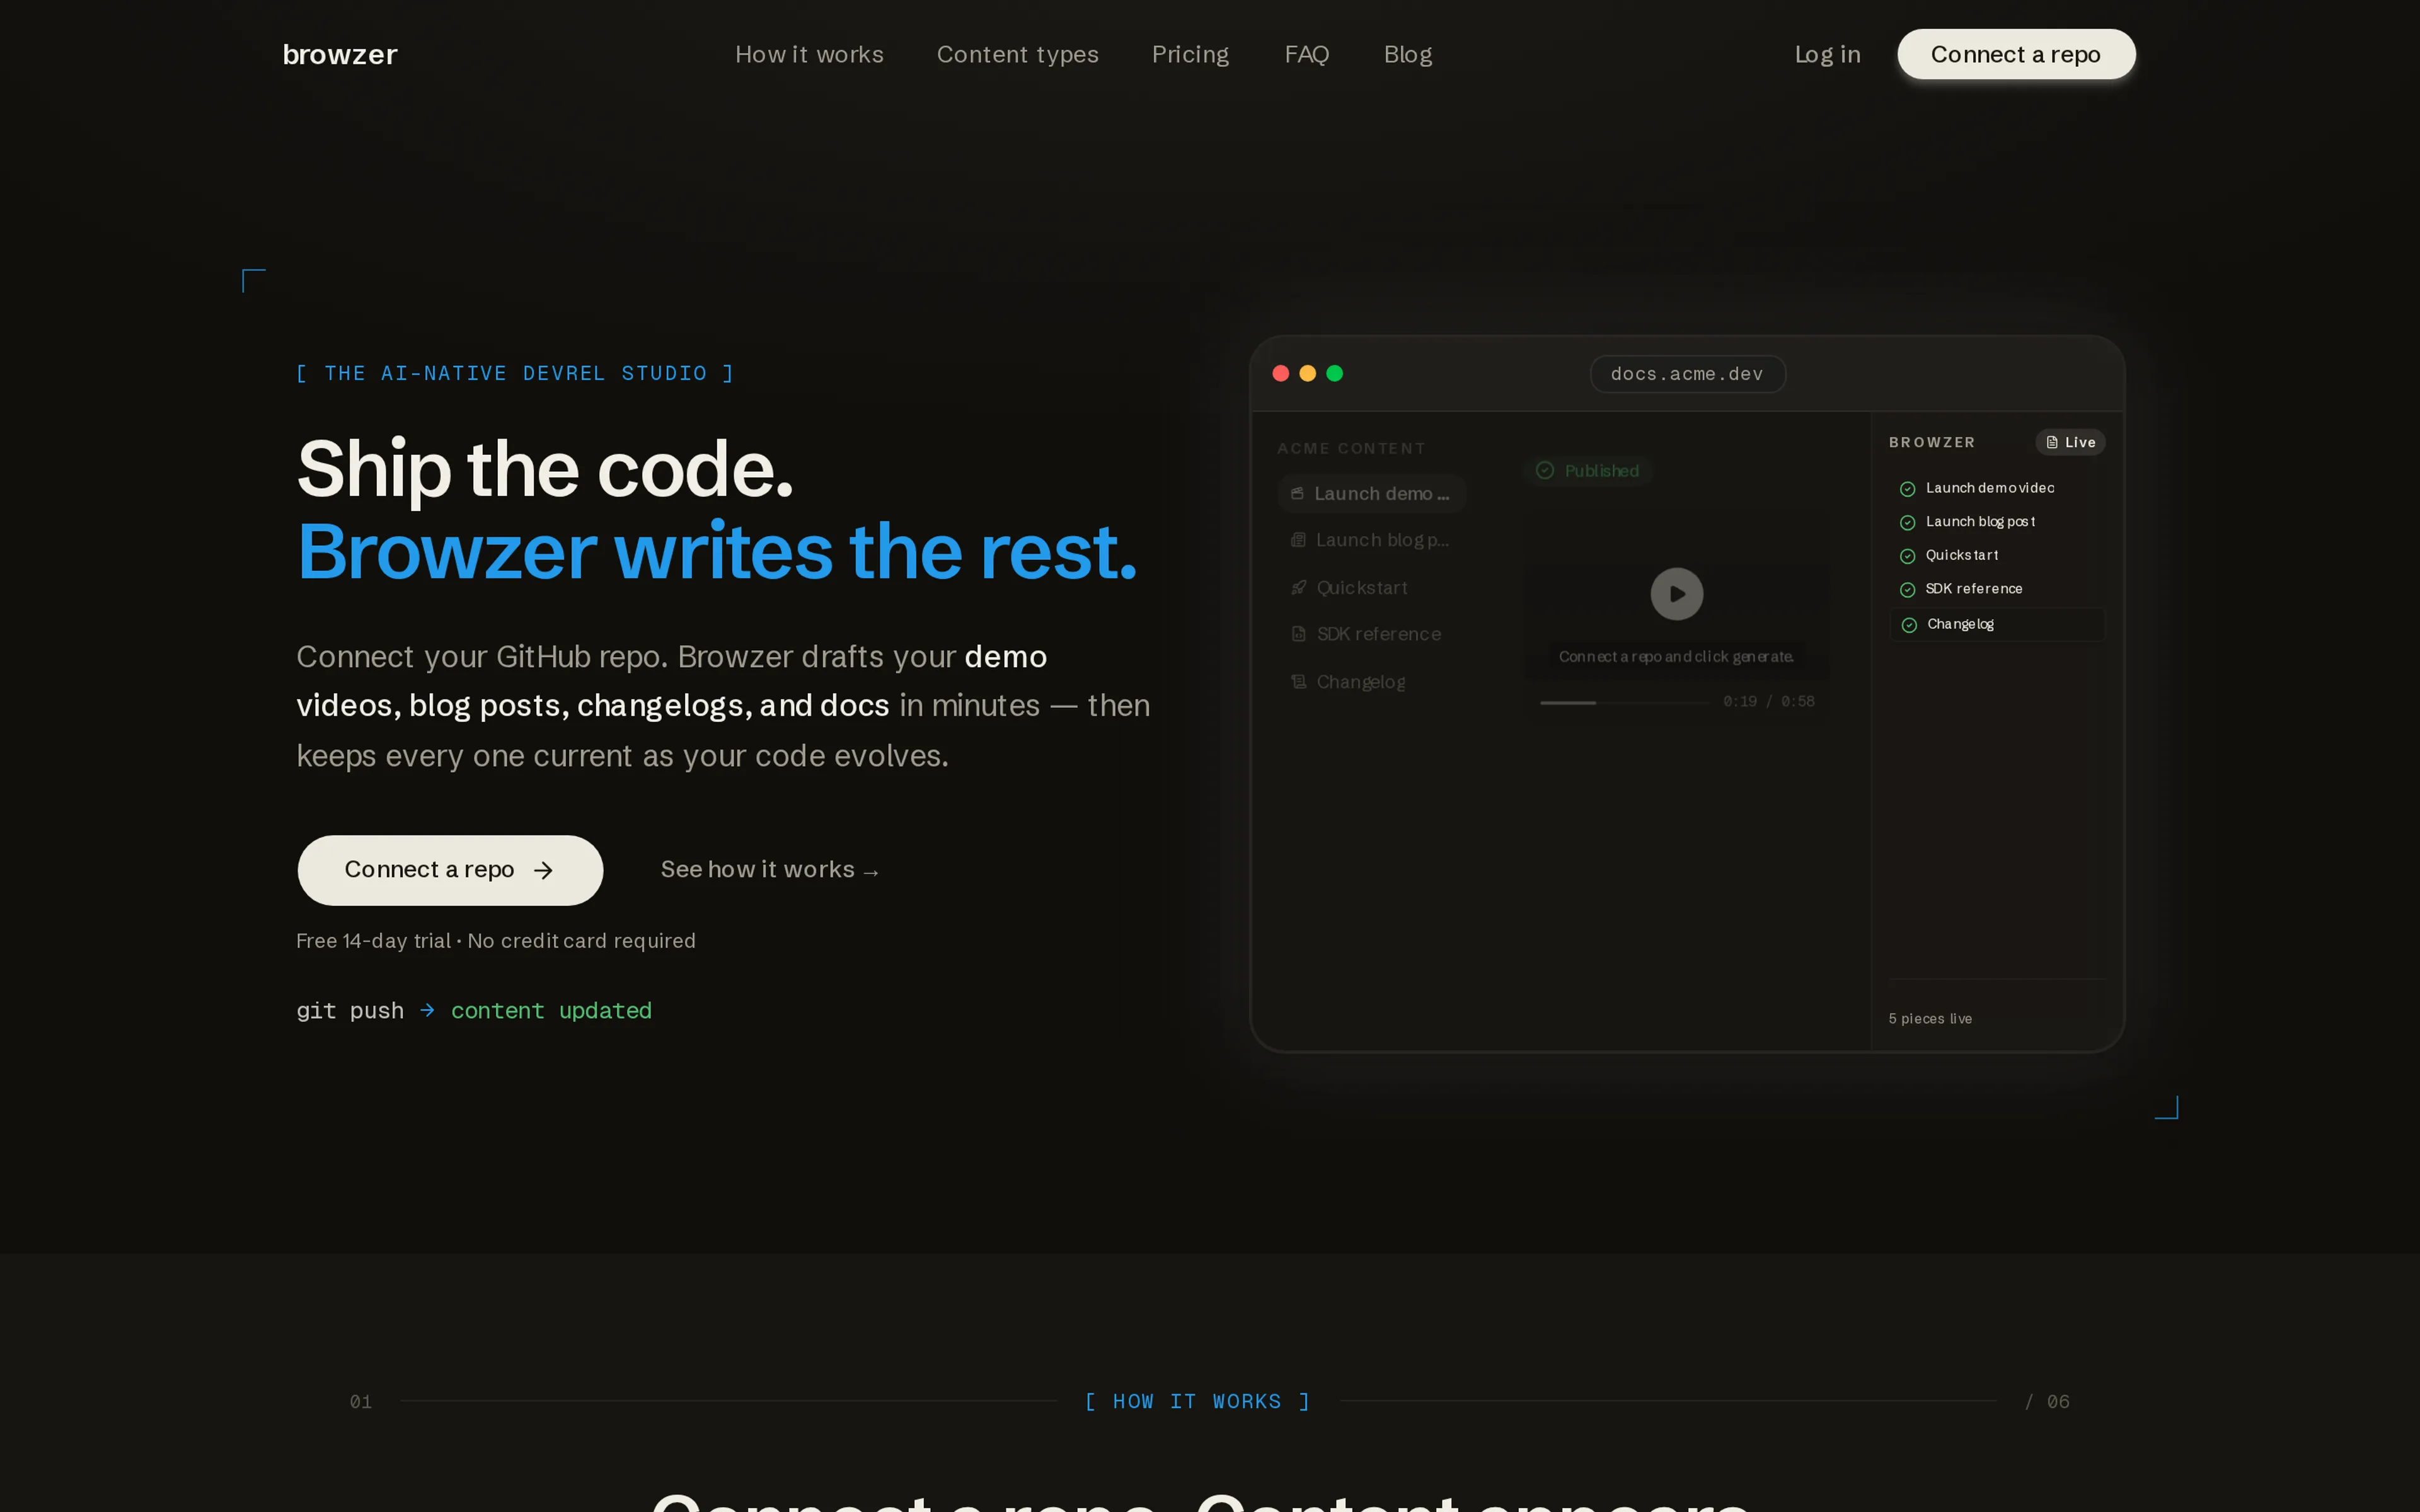Click the '5 pieces live' status text
The image size is (2420, 1512).
pyautogui.click(x=1930, y=1019)
